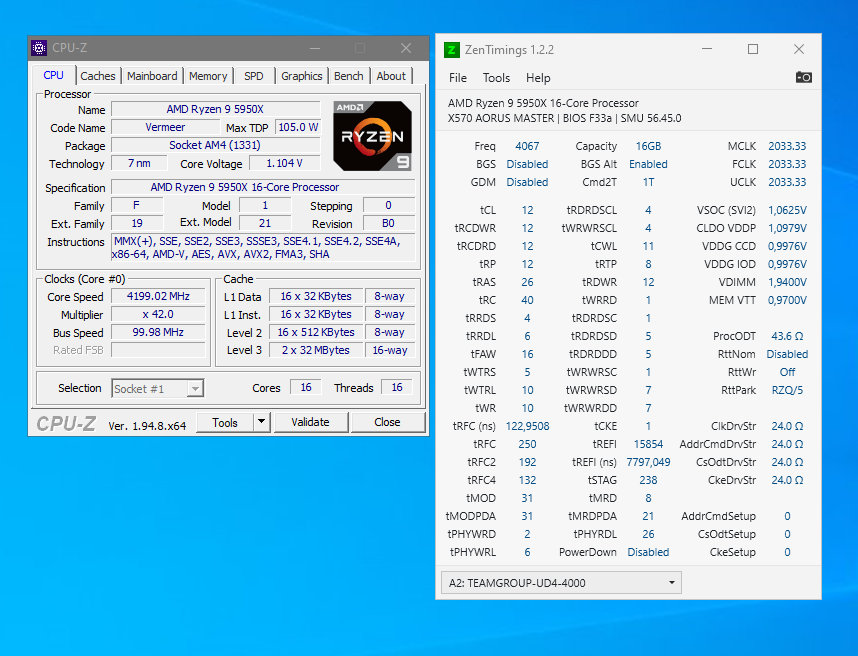Image resolution: width=858 pixels, height=656 pixels.
Task: Click the Freq value 4067 in ZenTimings
Action: (527, 146)
